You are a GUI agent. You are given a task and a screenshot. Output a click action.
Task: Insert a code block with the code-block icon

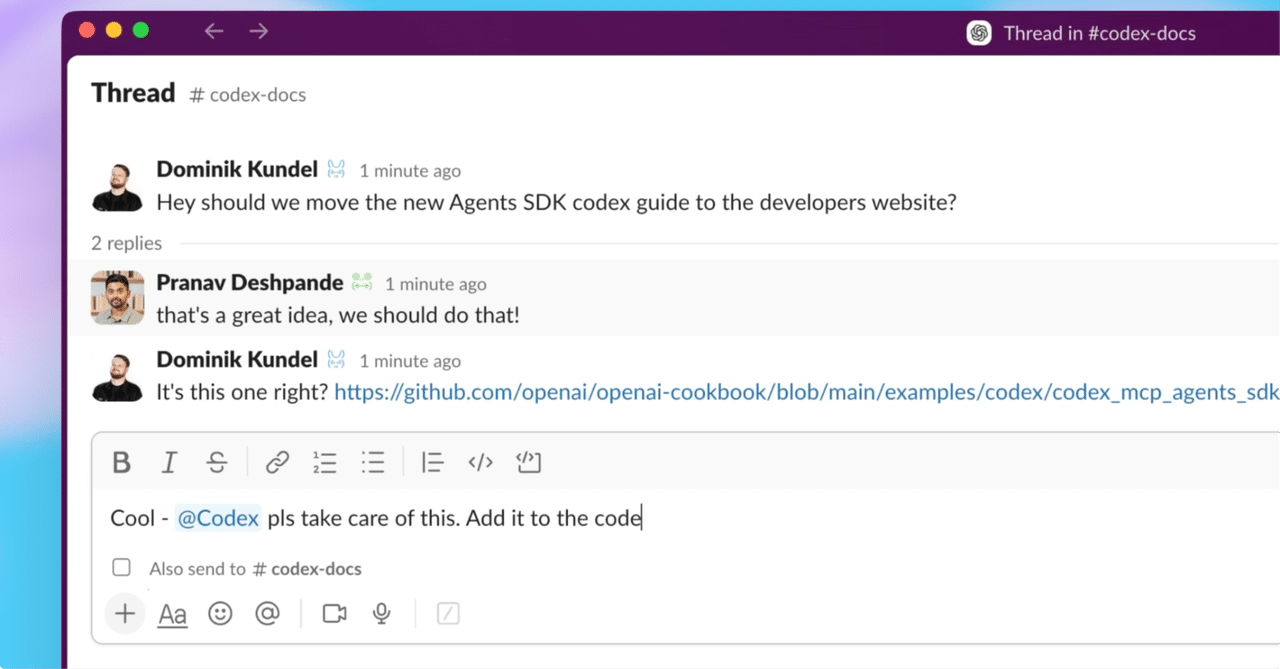tap(529, 462)
